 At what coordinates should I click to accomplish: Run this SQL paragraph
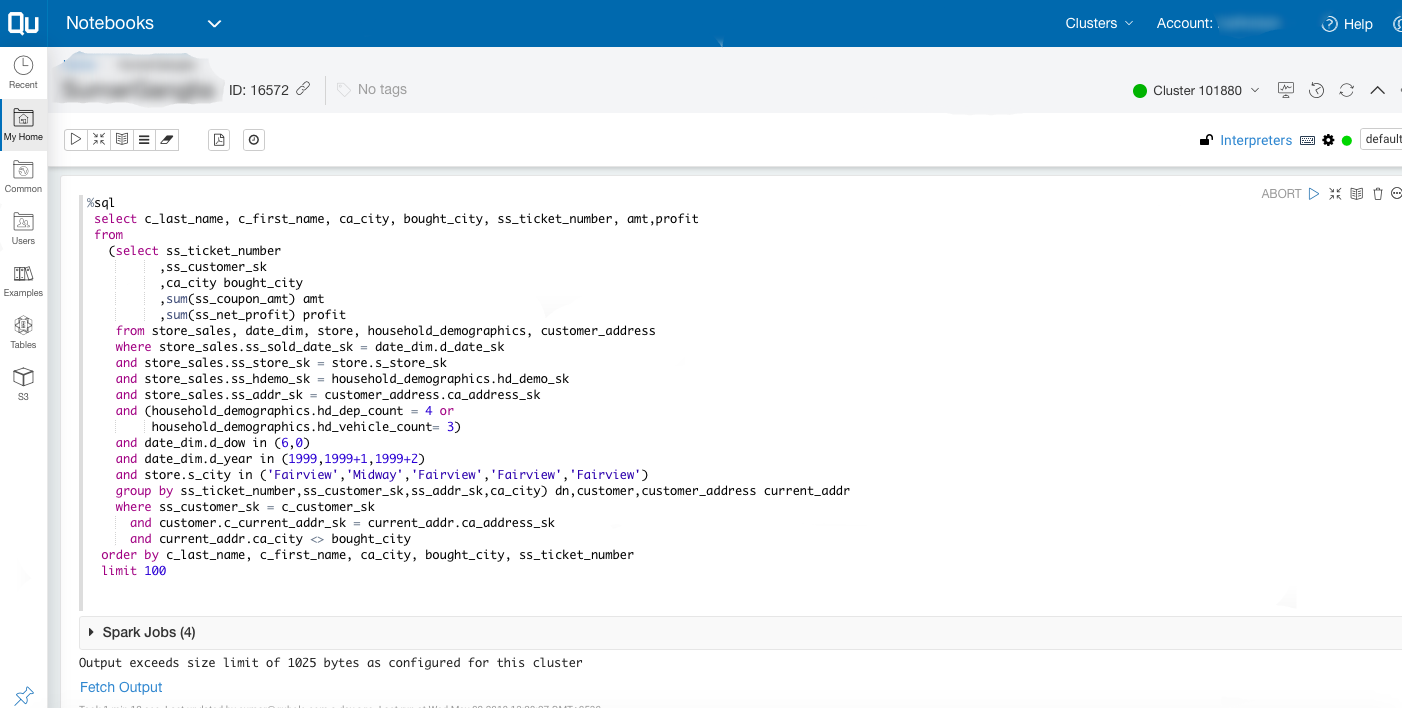[x=1314, y=194]
